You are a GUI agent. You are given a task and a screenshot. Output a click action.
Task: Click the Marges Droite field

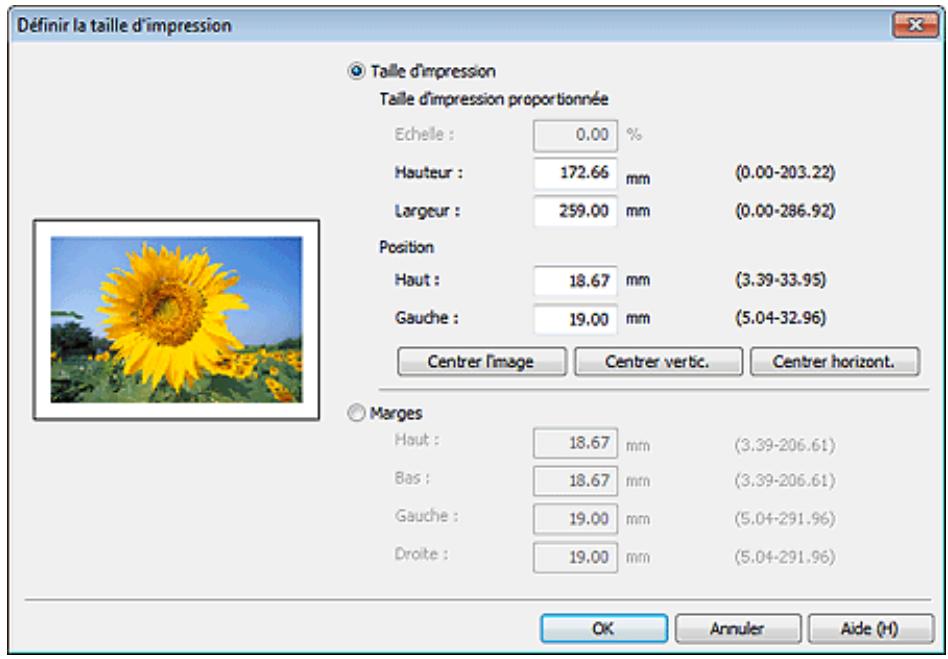pyautogui.click(x=576, y=557)
